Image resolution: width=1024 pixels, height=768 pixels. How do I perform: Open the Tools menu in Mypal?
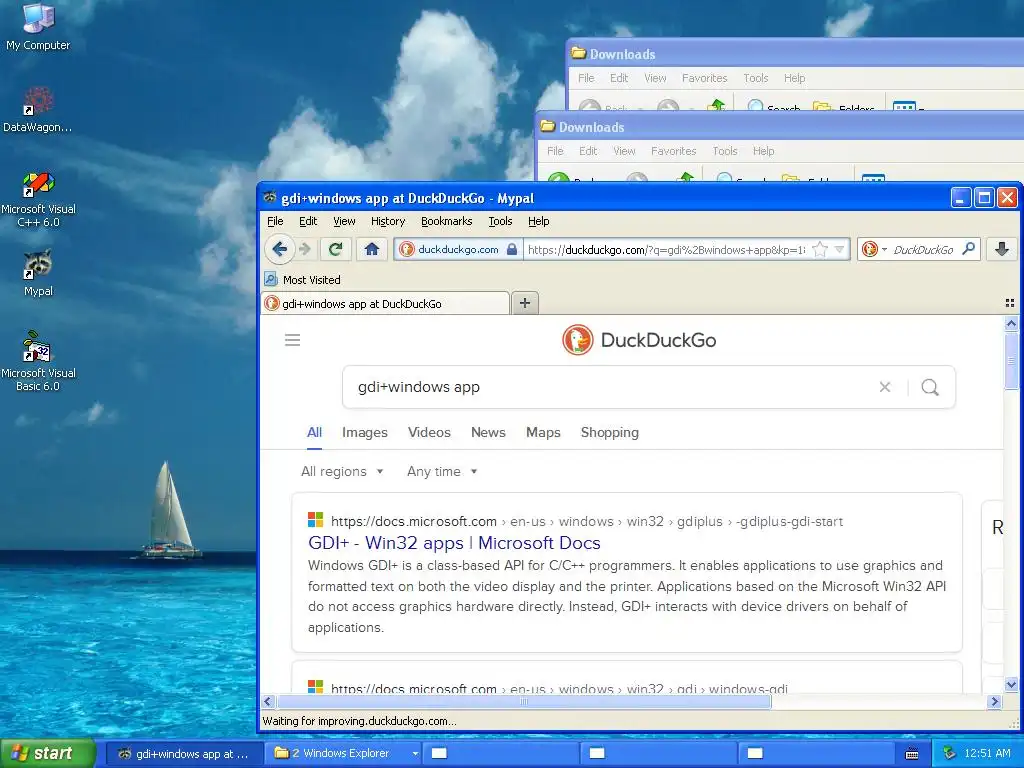pos(500,221)
